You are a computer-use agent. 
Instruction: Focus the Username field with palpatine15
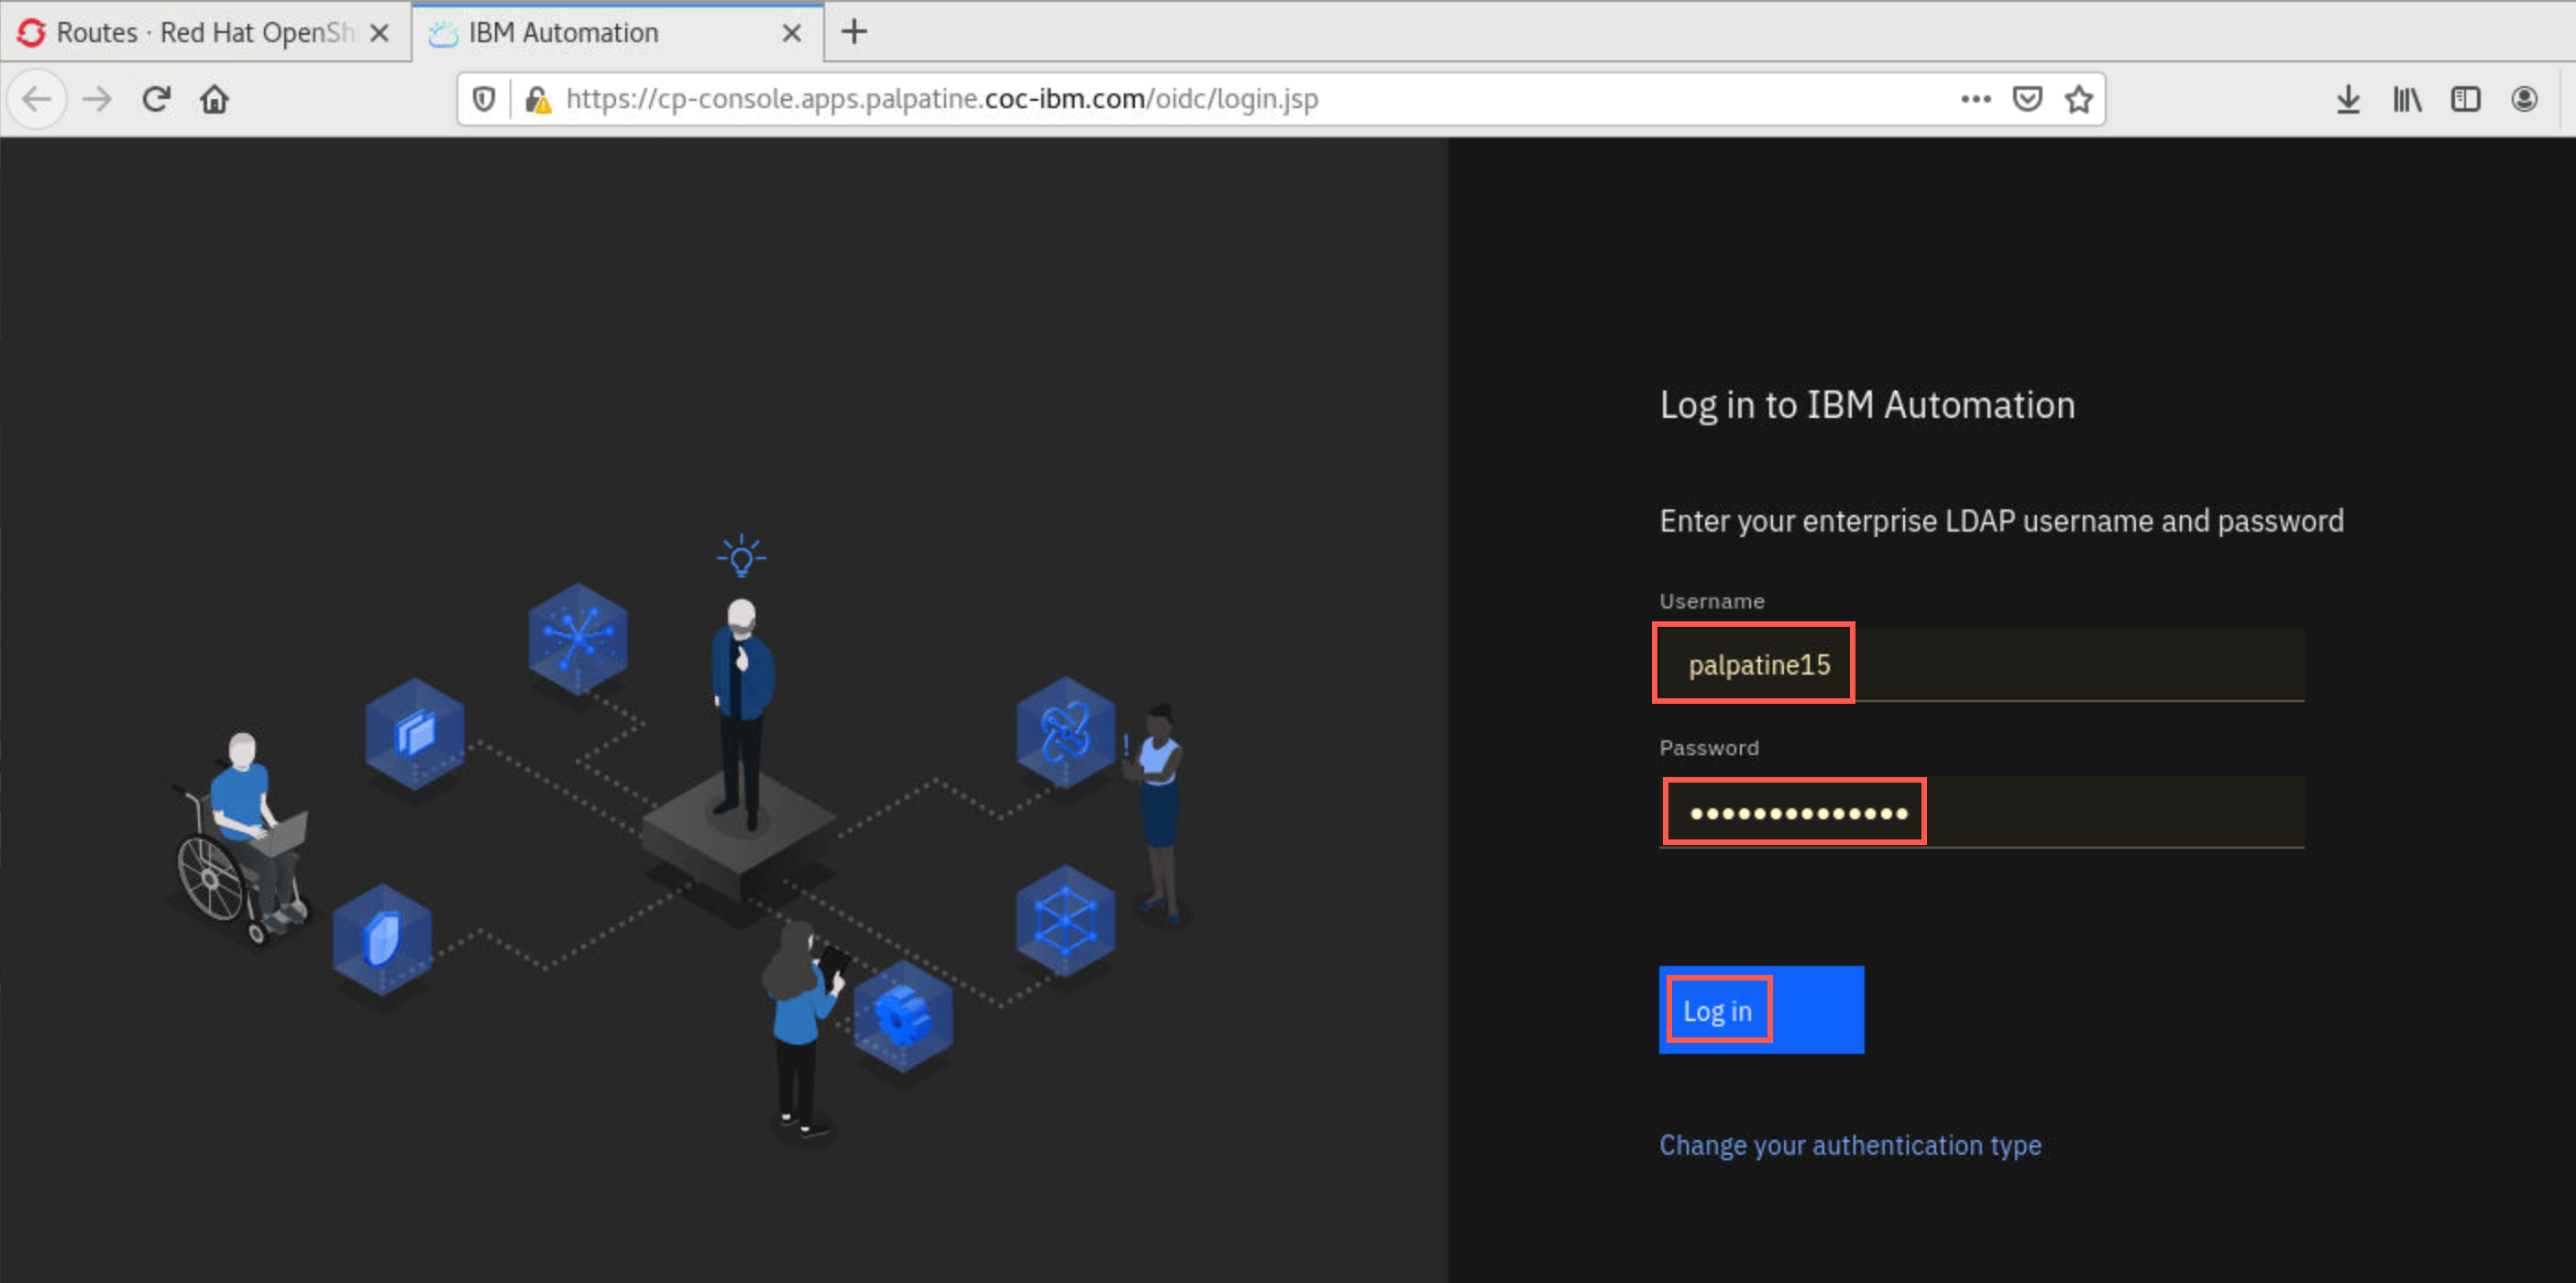coord(1981,665)
